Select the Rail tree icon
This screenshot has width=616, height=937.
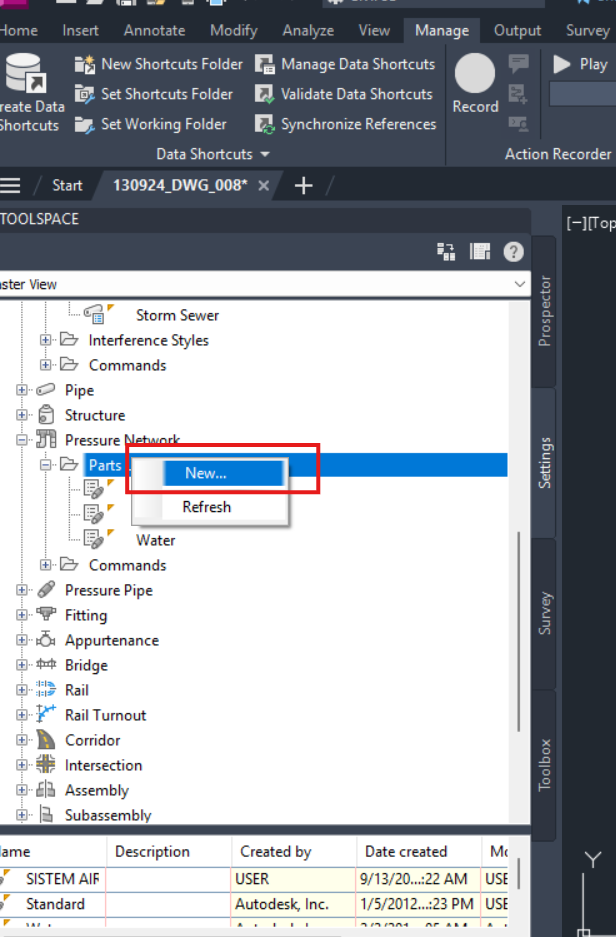click(x=46, y=690)
